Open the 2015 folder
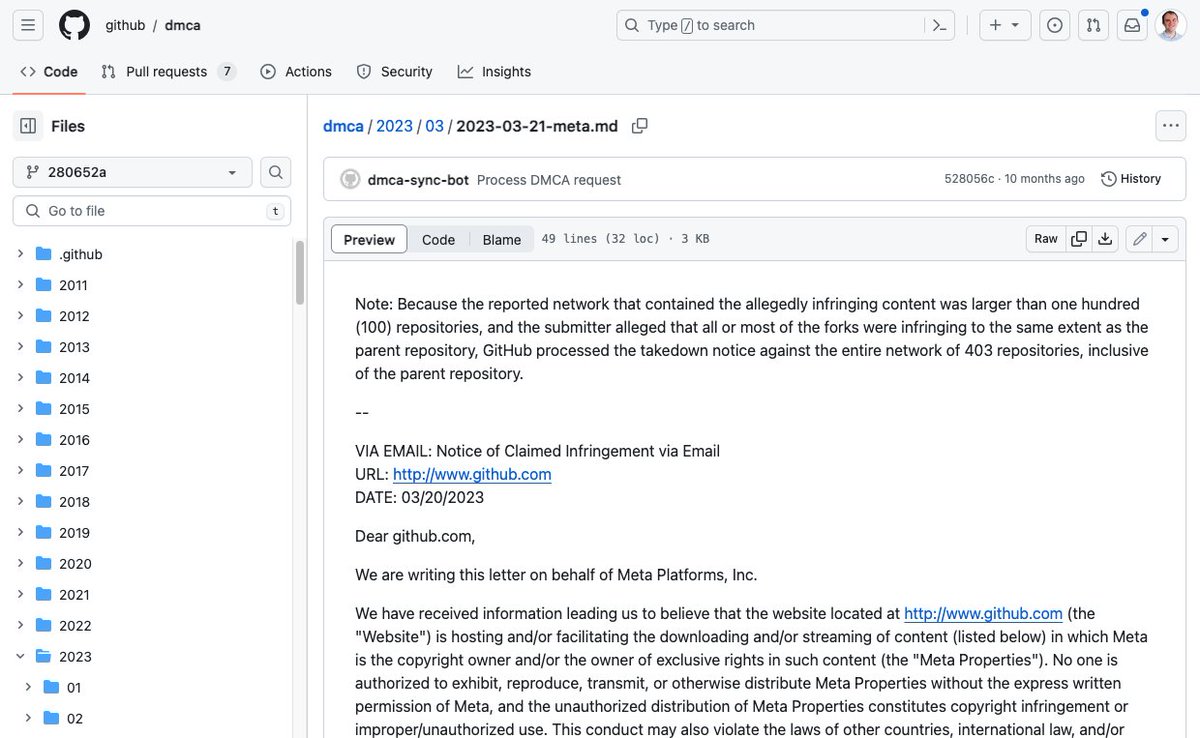Image resolution: width=1200 pixels, height=738 pixels. click(x=74, y=409)
